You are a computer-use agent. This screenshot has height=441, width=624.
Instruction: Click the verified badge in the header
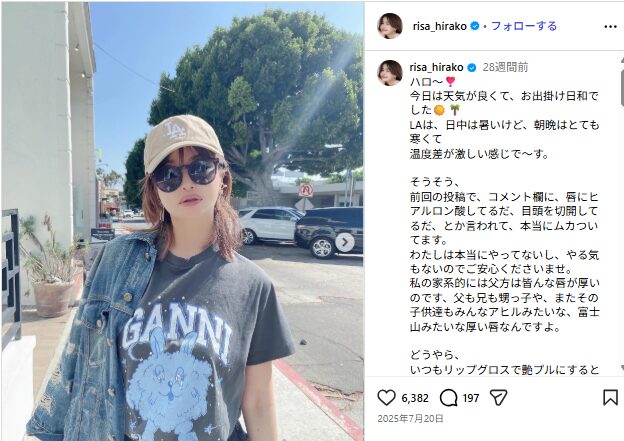click(474, 26)
